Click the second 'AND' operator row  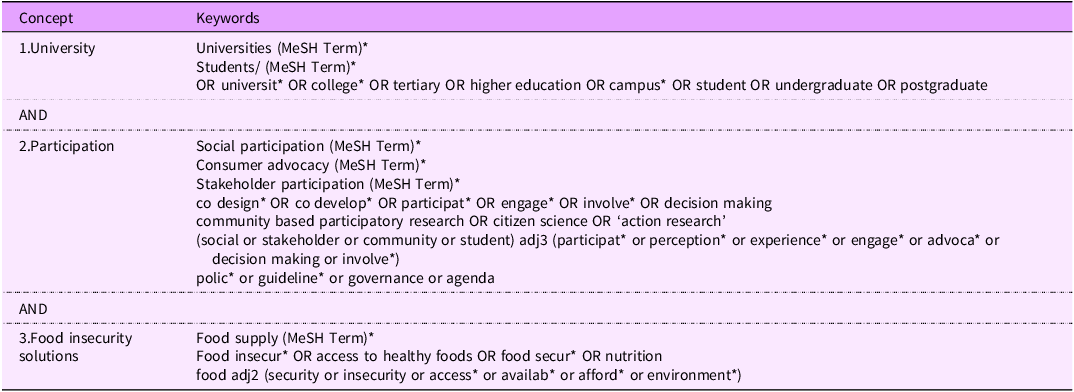click(537, 309)
